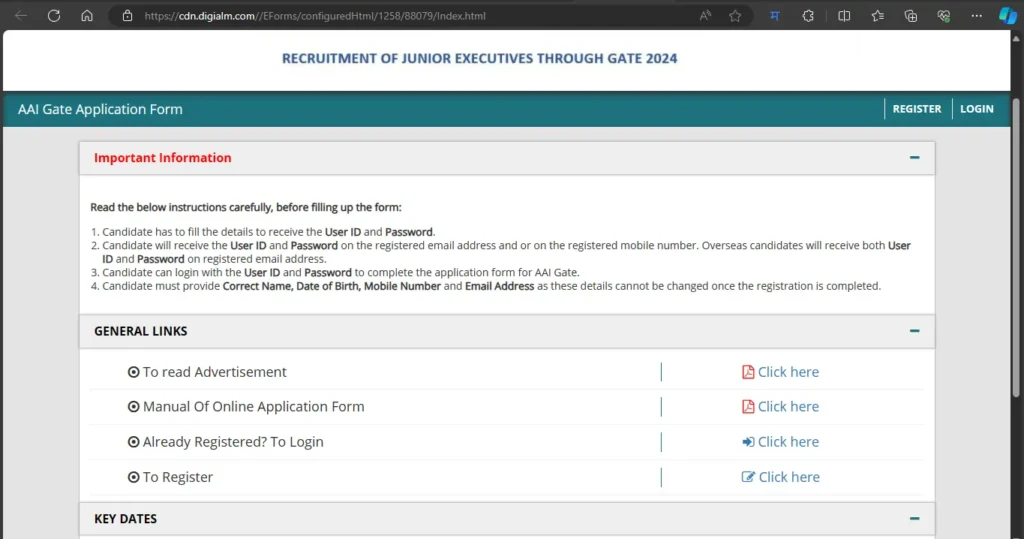
Task: Collapse the General Links section
Action: (x=914, y=331)
